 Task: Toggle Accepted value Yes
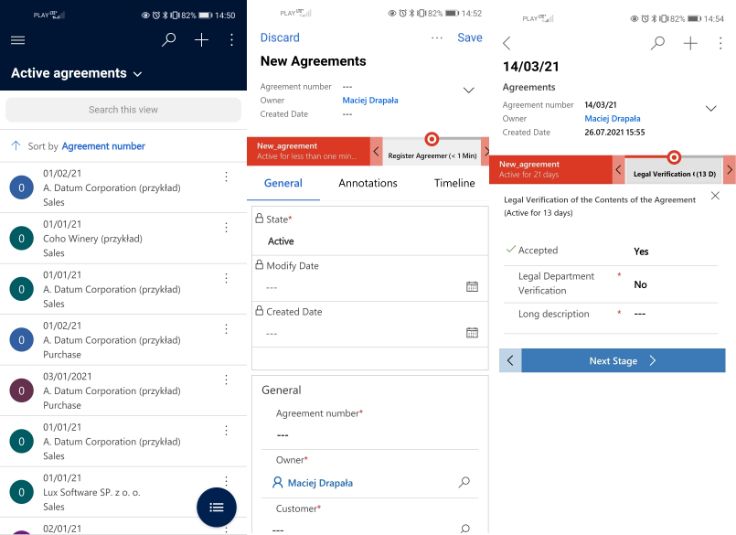pyautogui.click(x=641, y=252)
